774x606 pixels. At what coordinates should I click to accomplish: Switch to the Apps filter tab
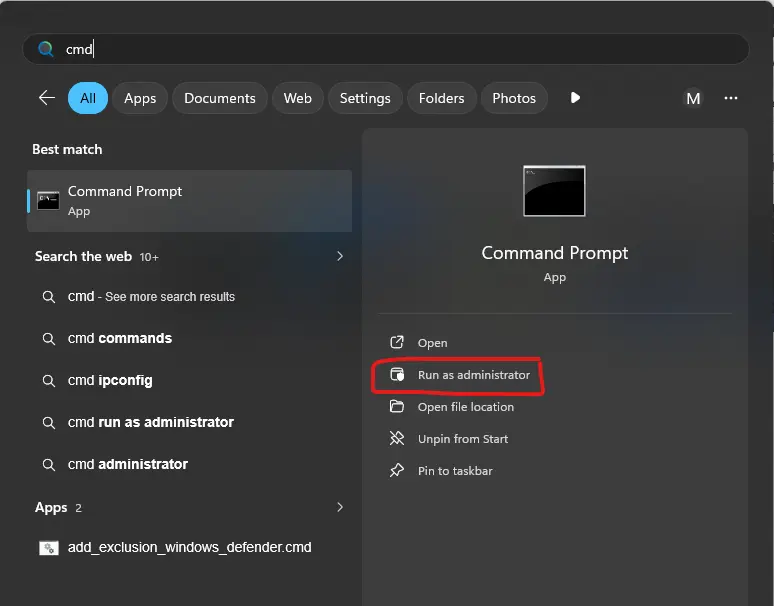click(x=140, y=98)
